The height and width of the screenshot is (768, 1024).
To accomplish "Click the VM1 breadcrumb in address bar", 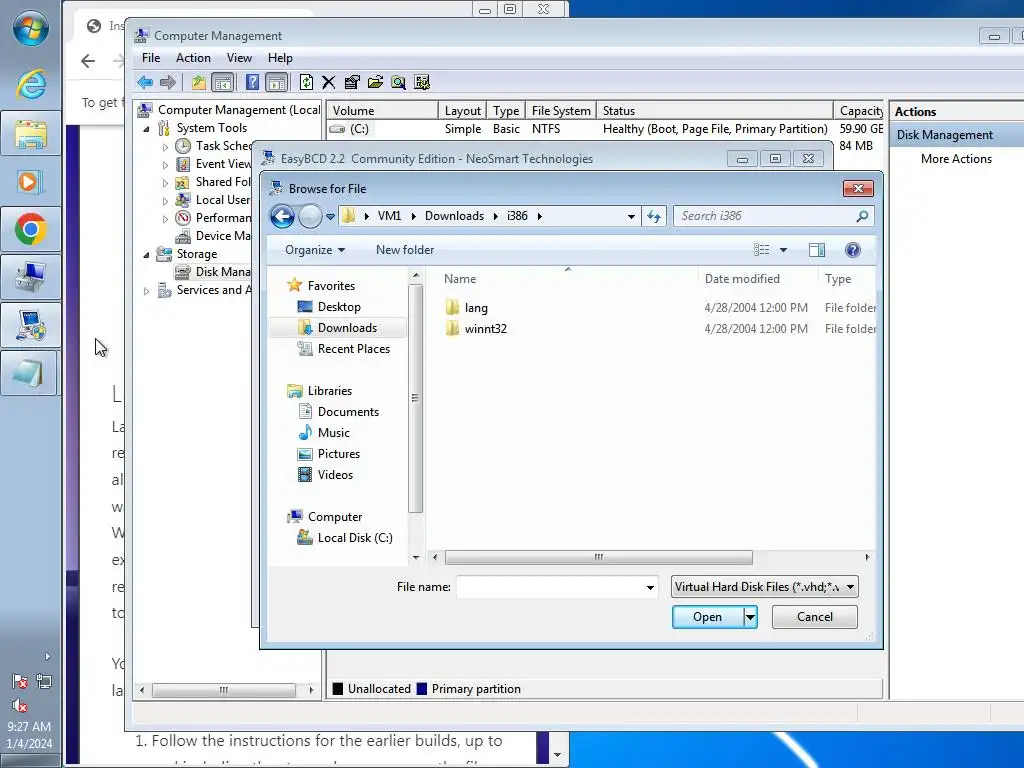I will pos(389,216).
